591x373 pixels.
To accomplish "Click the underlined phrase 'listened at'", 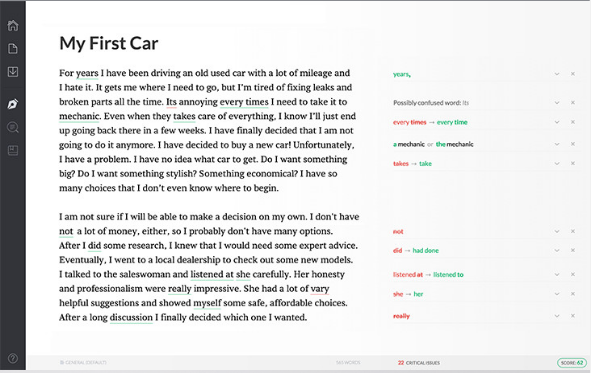I will pyautogui.click(x=212, y=274).
